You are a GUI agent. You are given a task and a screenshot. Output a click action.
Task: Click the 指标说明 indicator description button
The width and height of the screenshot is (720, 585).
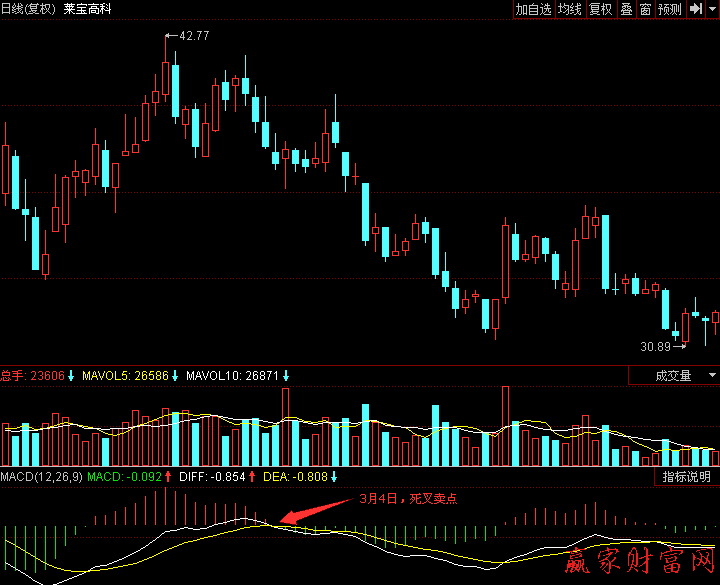pos(687,477)
